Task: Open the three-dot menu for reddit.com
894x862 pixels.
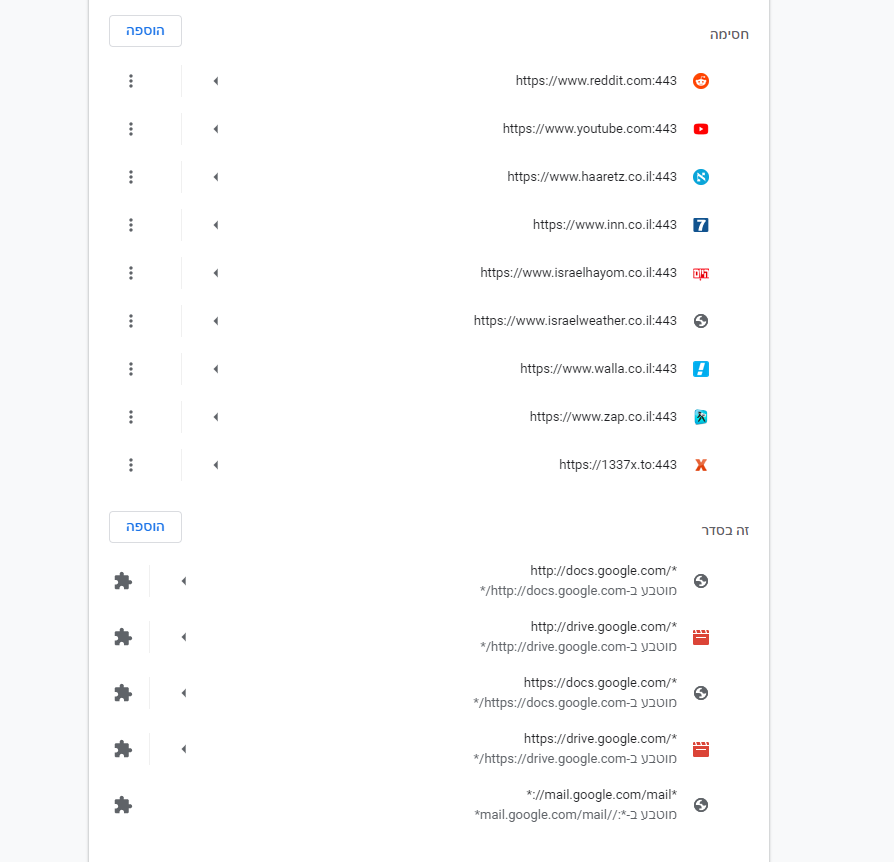Action: (x=131, y=81)
